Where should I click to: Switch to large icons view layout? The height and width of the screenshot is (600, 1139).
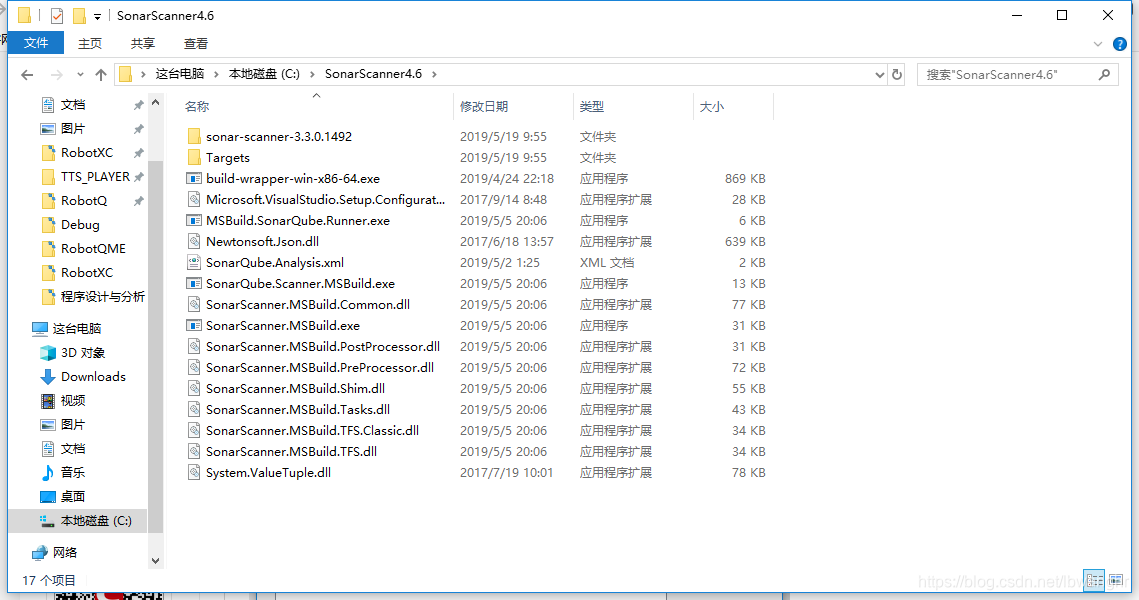(1116, 580)
